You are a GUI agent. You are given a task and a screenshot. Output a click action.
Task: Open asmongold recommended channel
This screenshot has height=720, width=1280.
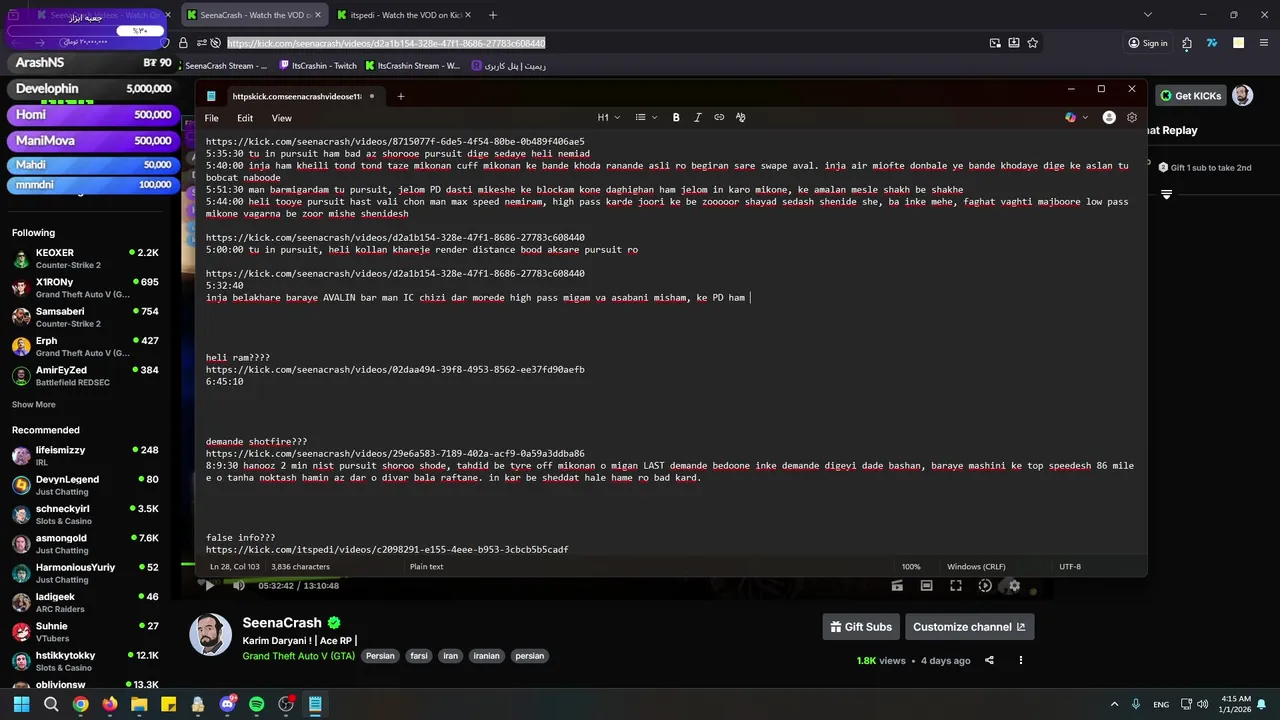pos(86,544)
